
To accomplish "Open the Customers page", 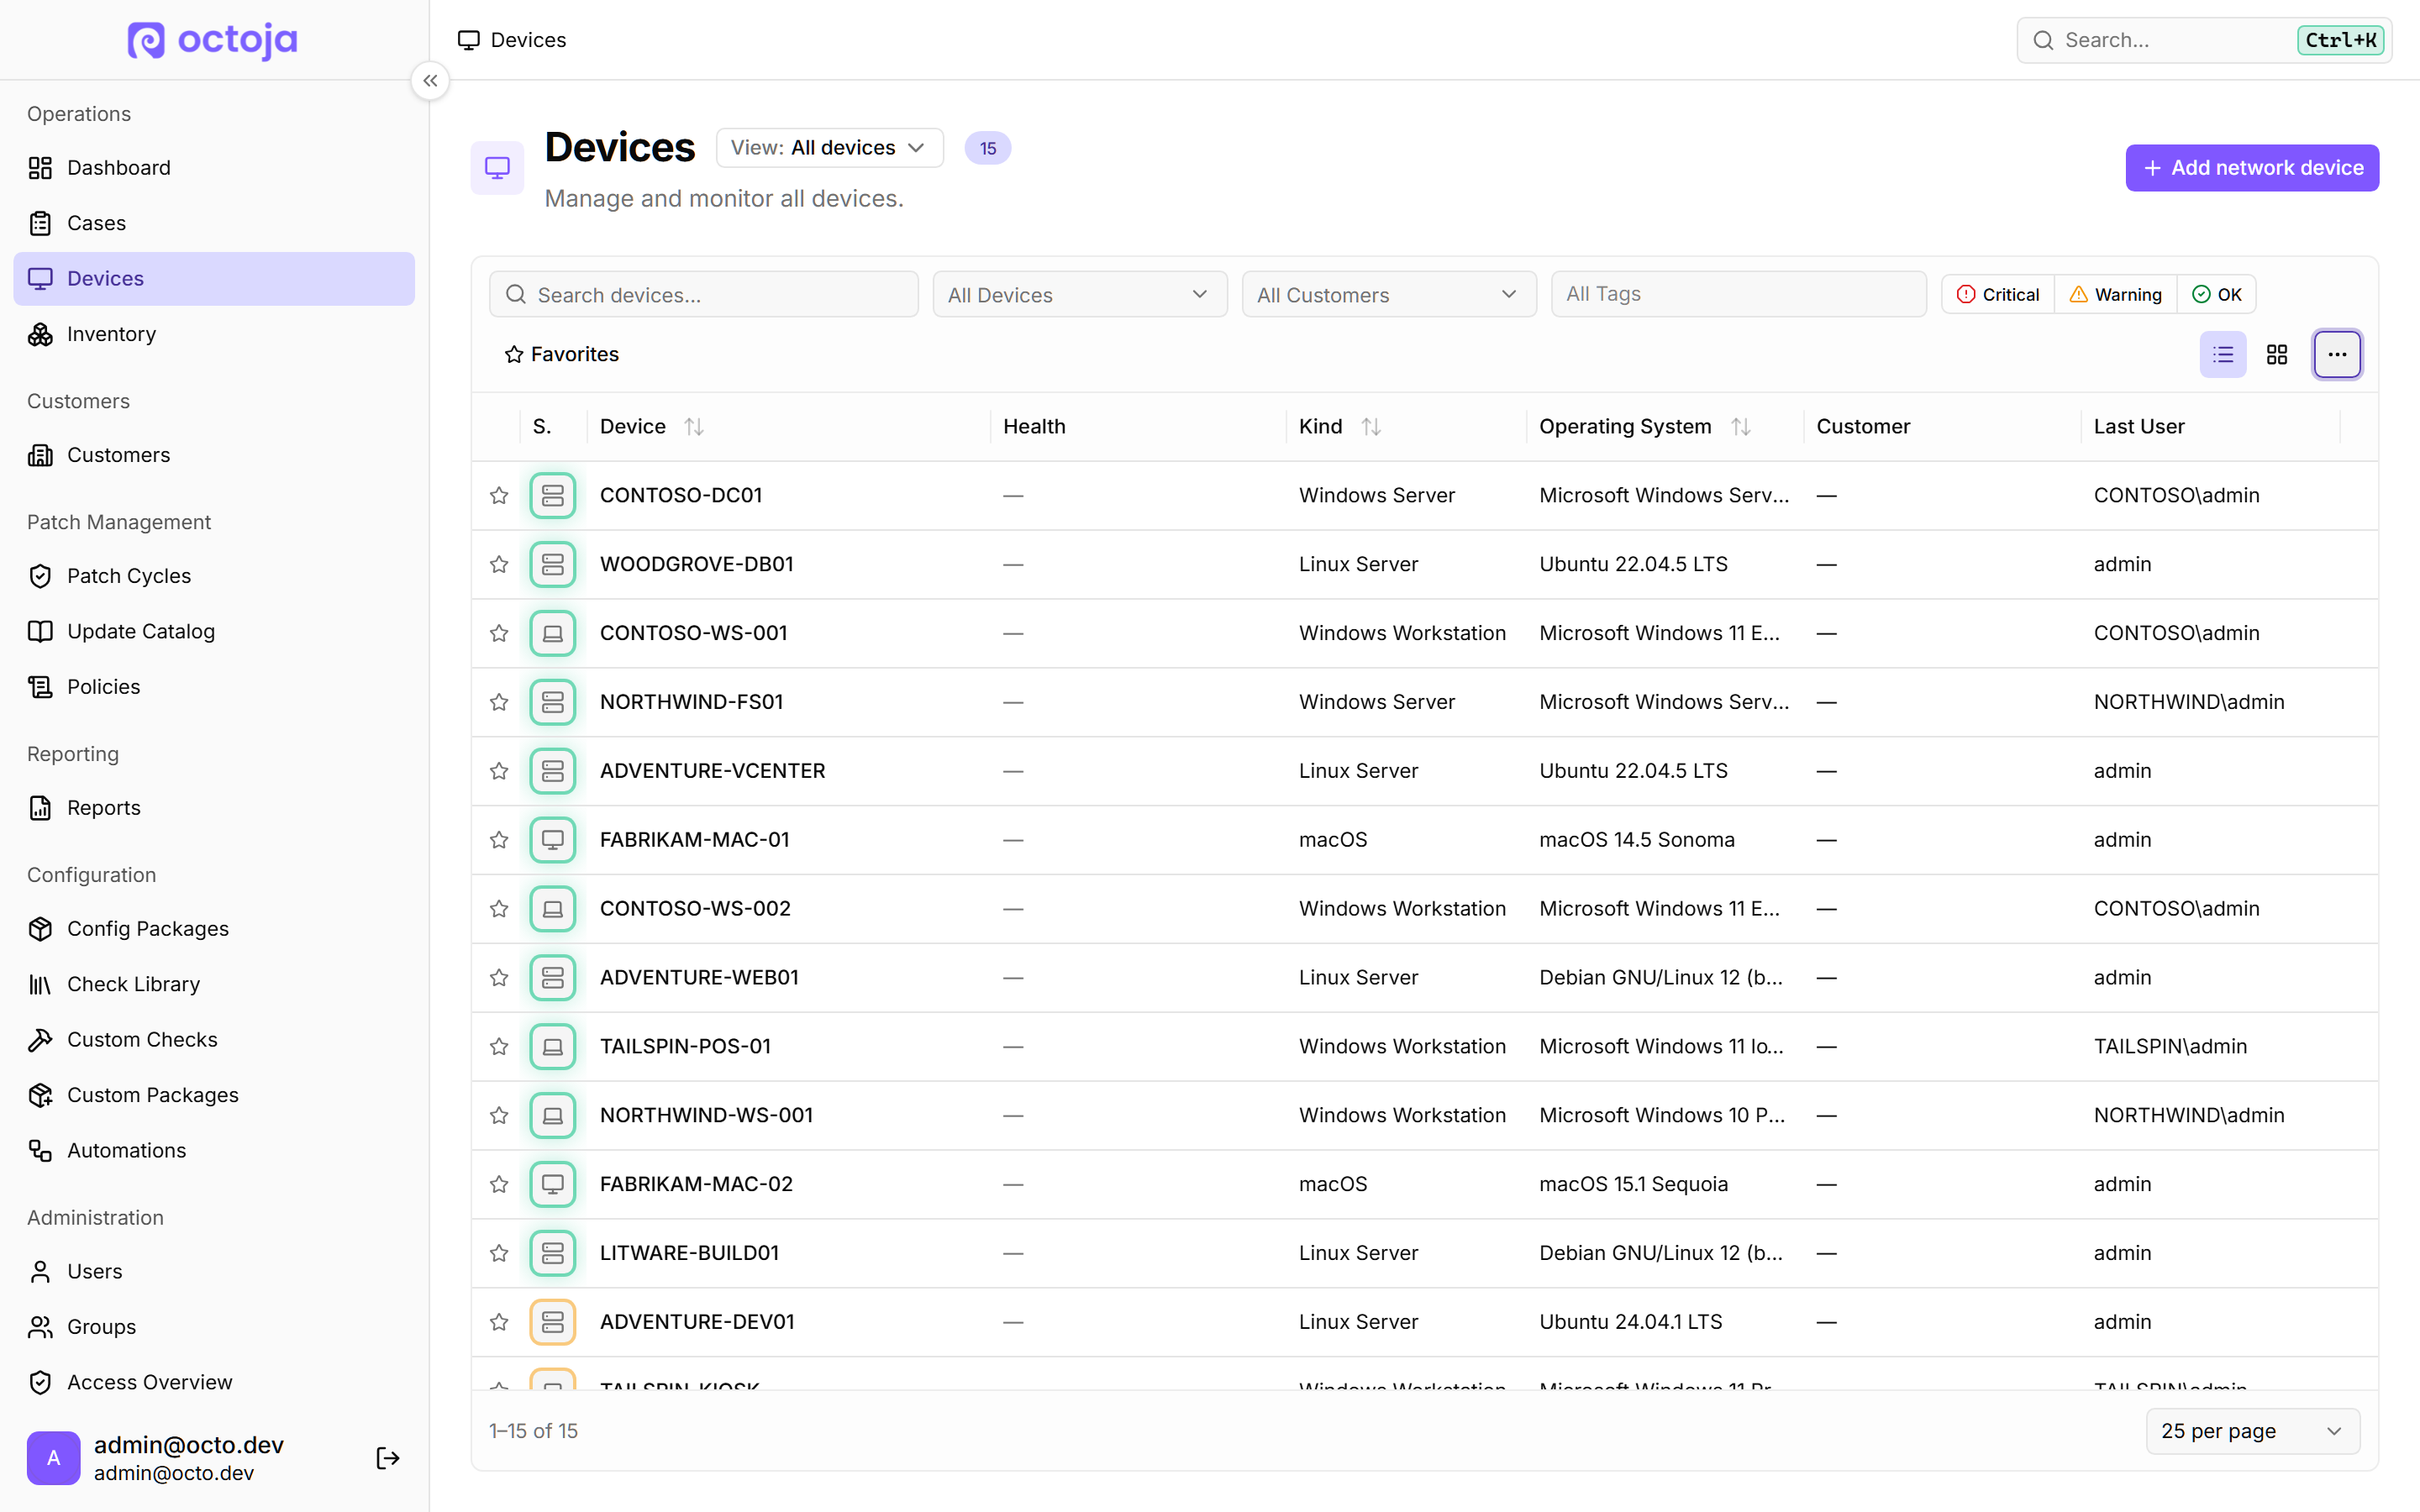I will 214,455.
